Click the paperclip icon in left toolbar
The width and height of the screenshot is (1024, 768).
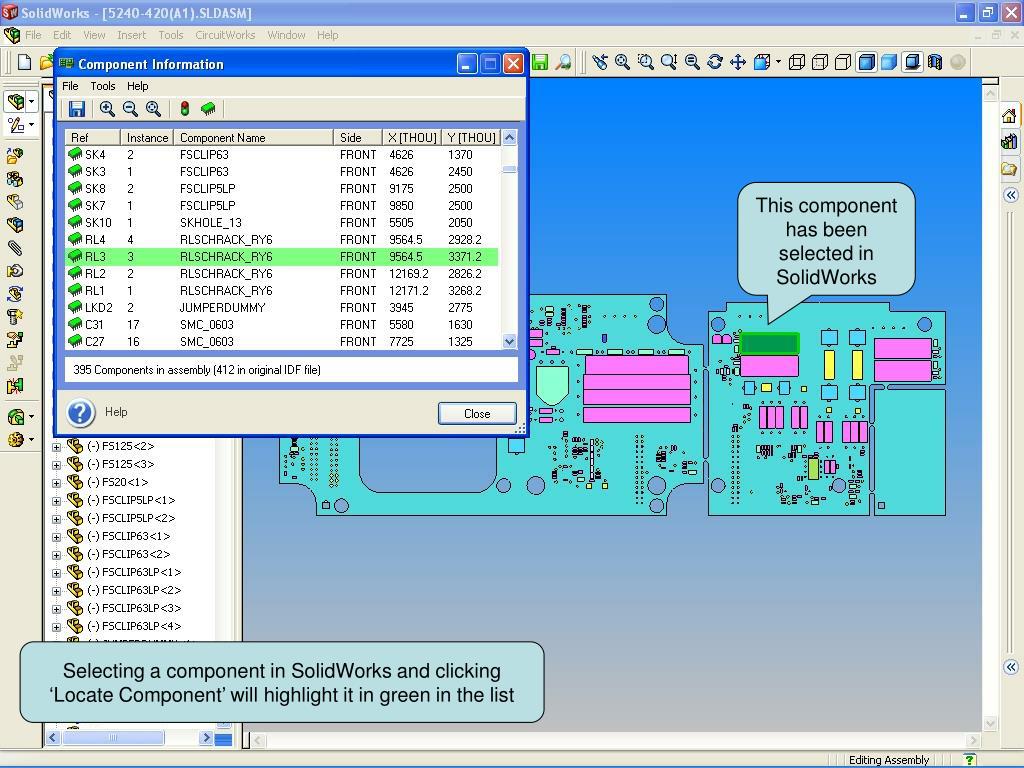(x=15, y=248)
